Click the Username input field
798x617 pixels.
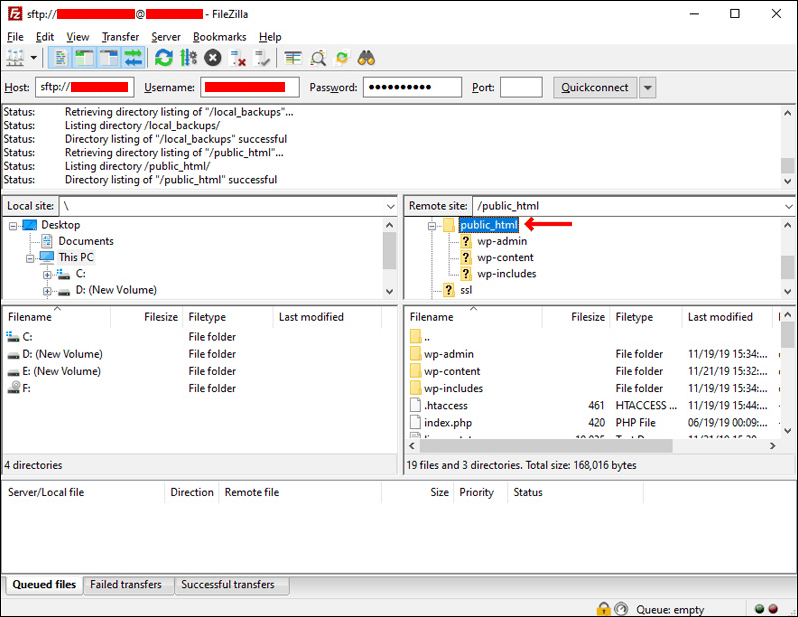point(250,87)
